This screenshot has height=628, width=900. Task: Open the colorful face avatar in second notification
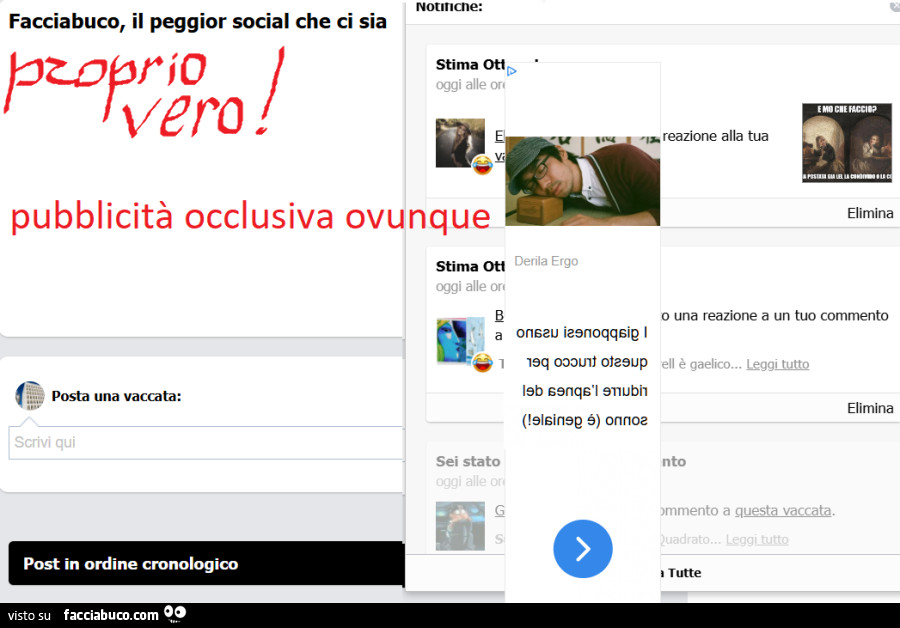(460, 341)
